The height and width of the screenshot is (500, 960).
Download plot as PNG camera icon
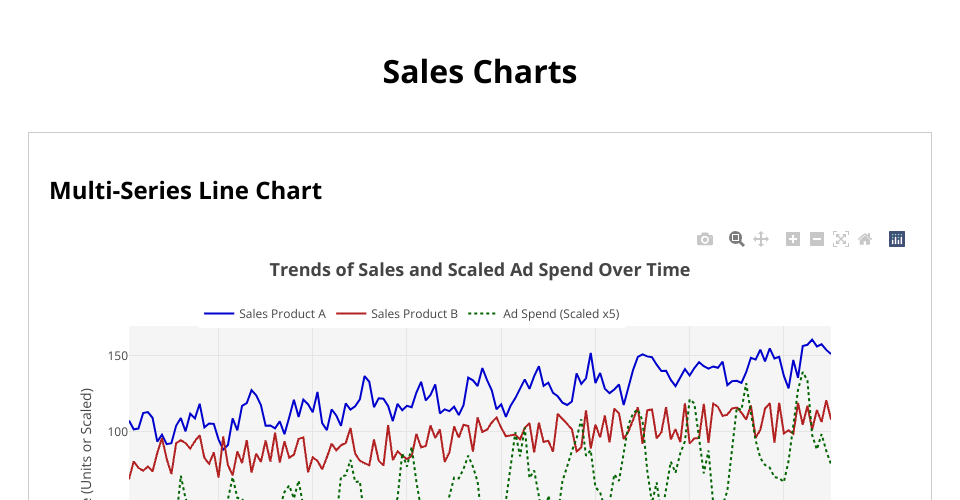(x=705, y=239)
